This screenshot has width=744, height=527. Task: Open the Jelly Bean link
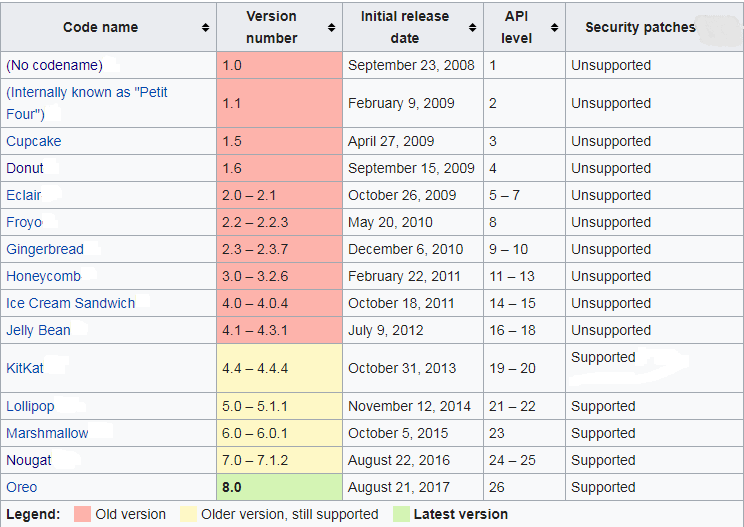click(38, 330)
